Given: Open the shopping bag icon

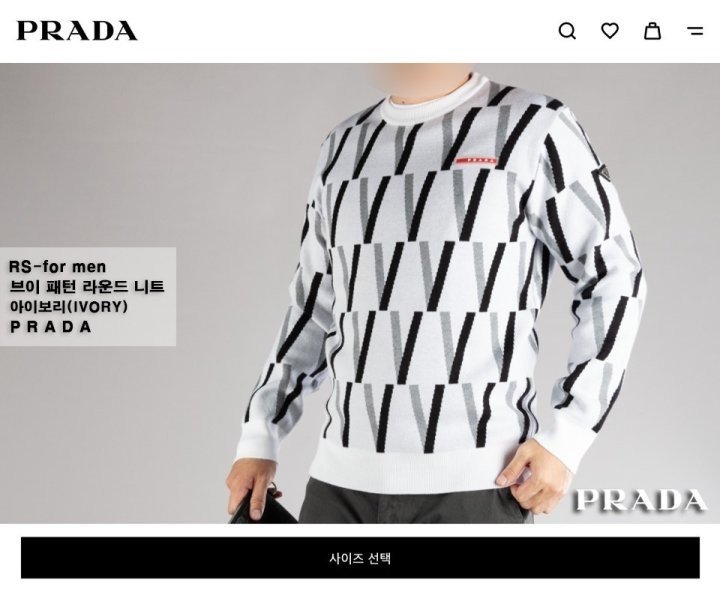Looking at the screenshot, I should coord(652,31).
